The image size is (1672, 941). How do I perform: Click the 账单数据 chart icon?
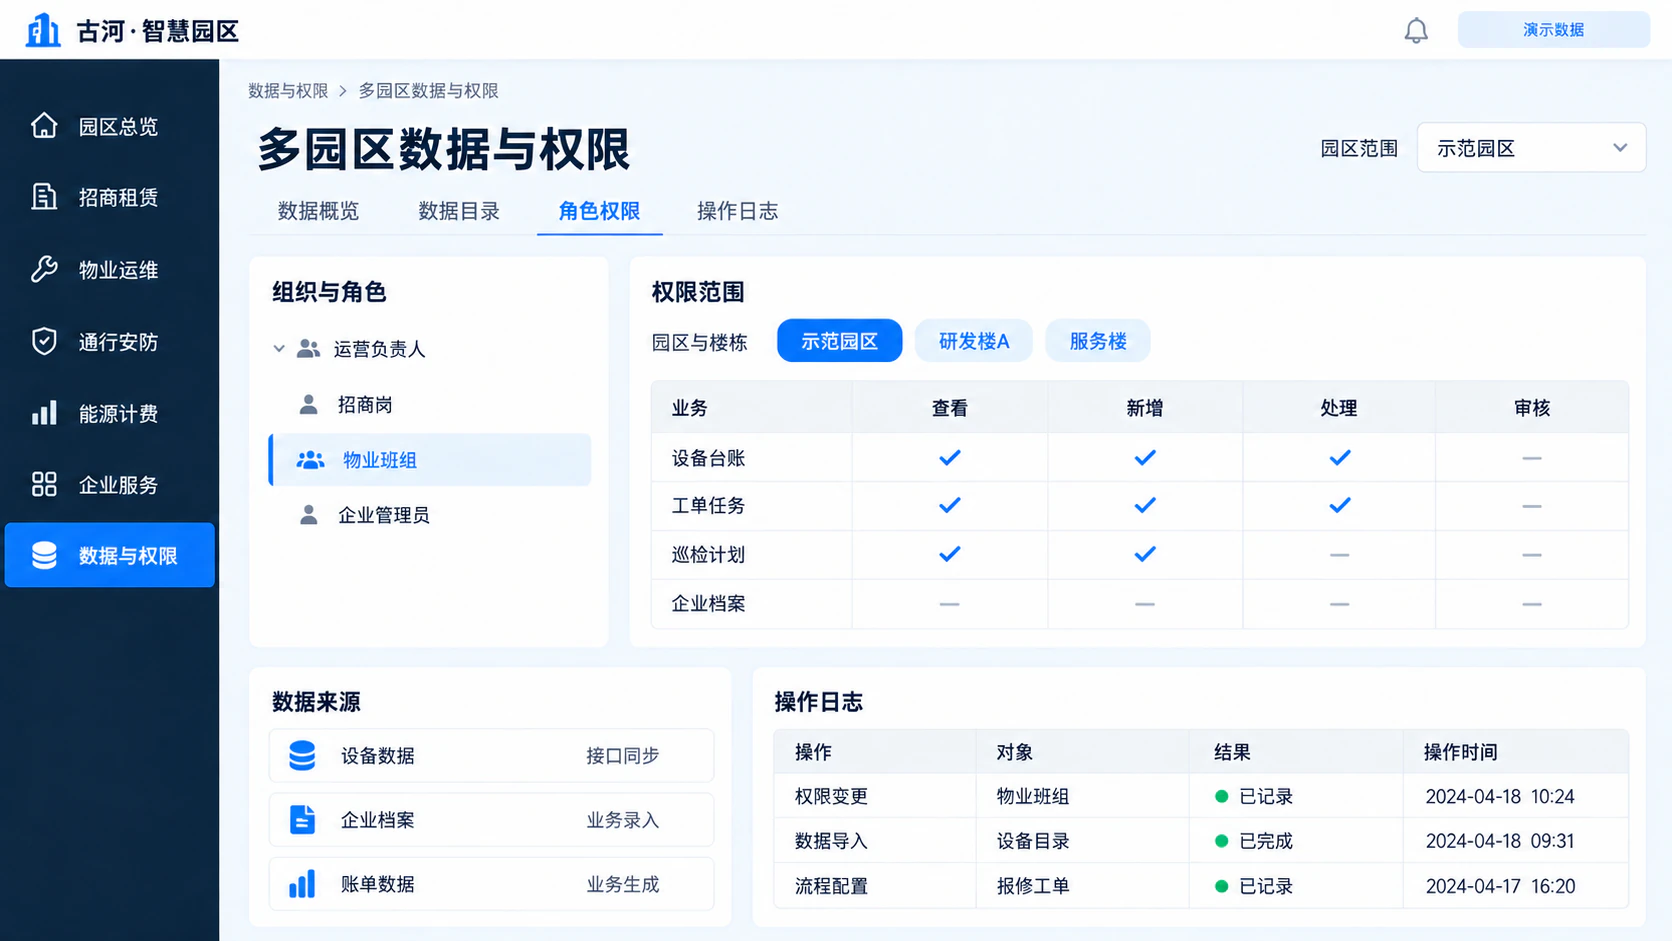click(x=302, y=884)
